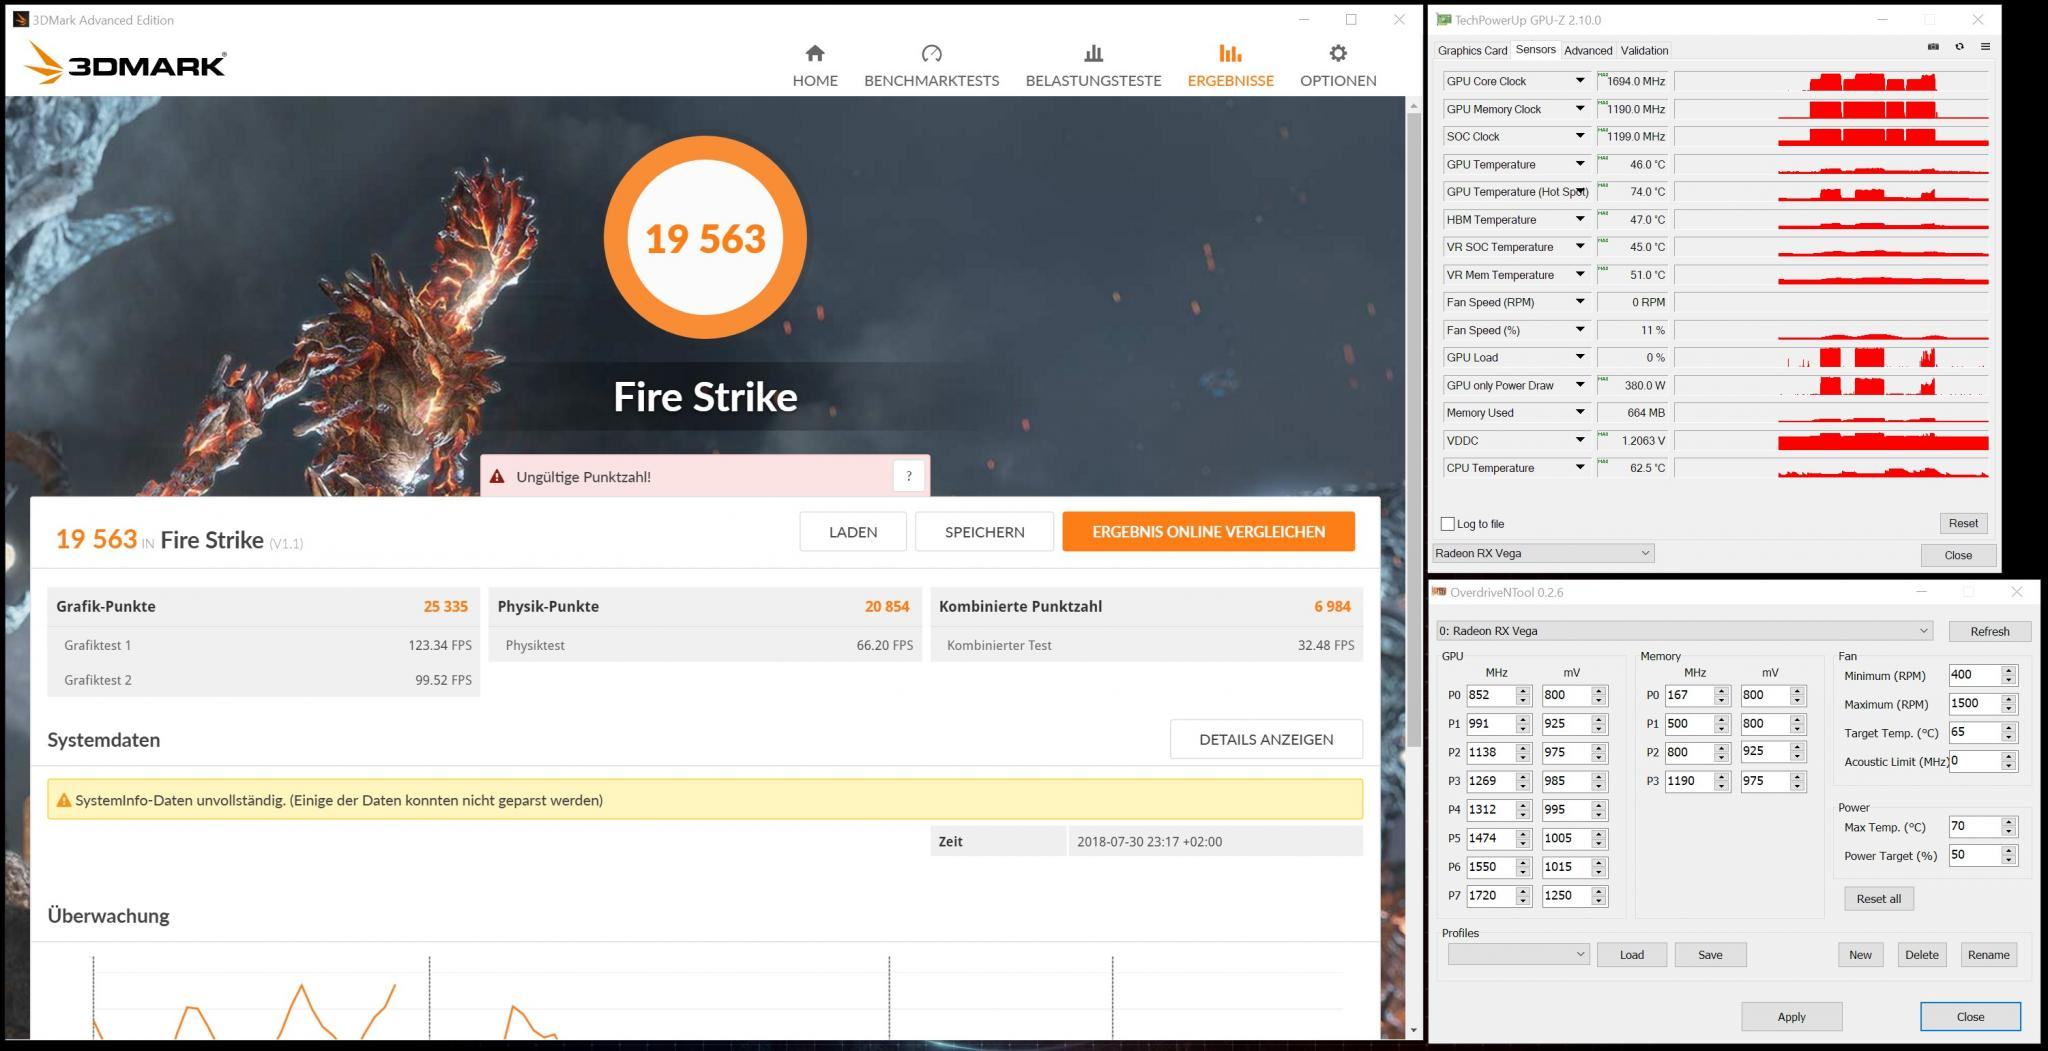
Task: Click Grafik-Punkte score 25 335
Action: (445, 606)
